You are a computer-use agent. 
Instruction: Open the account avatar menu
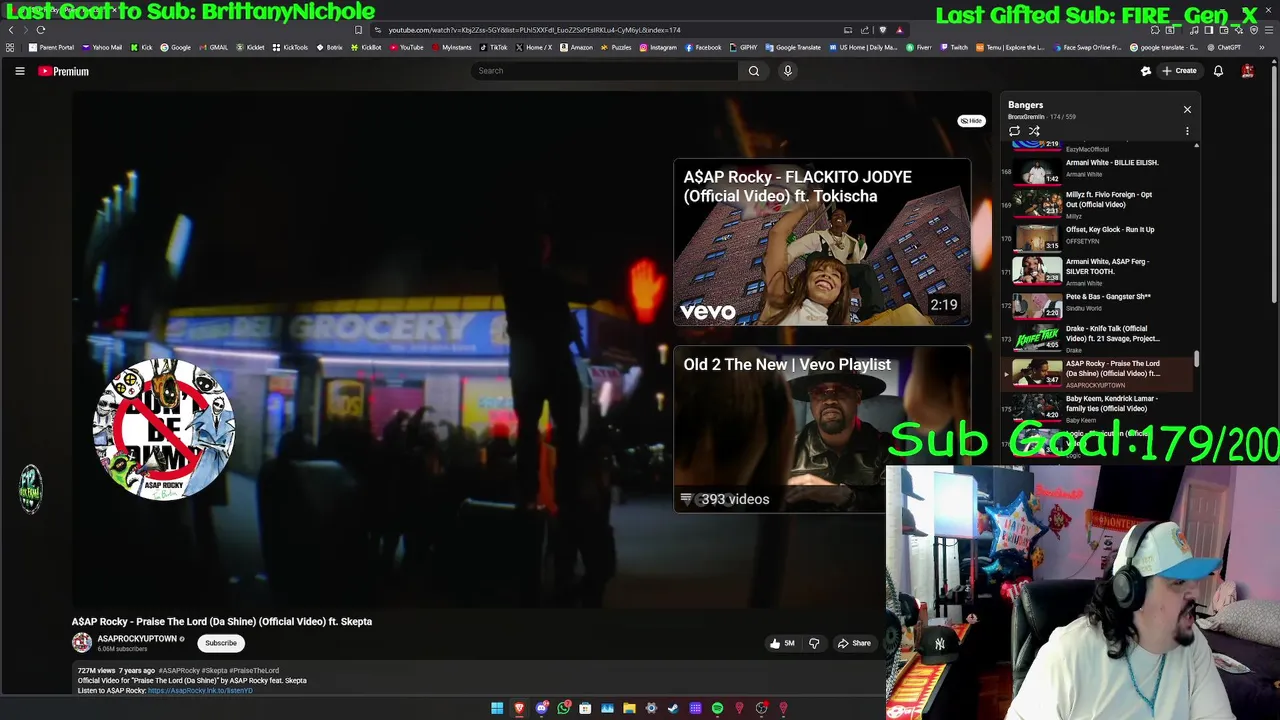[1247, 71]
